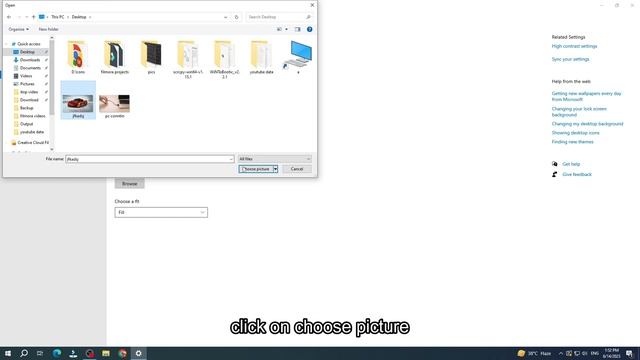
Task: Go to Videos in the navigation pane
Action: 26,76
